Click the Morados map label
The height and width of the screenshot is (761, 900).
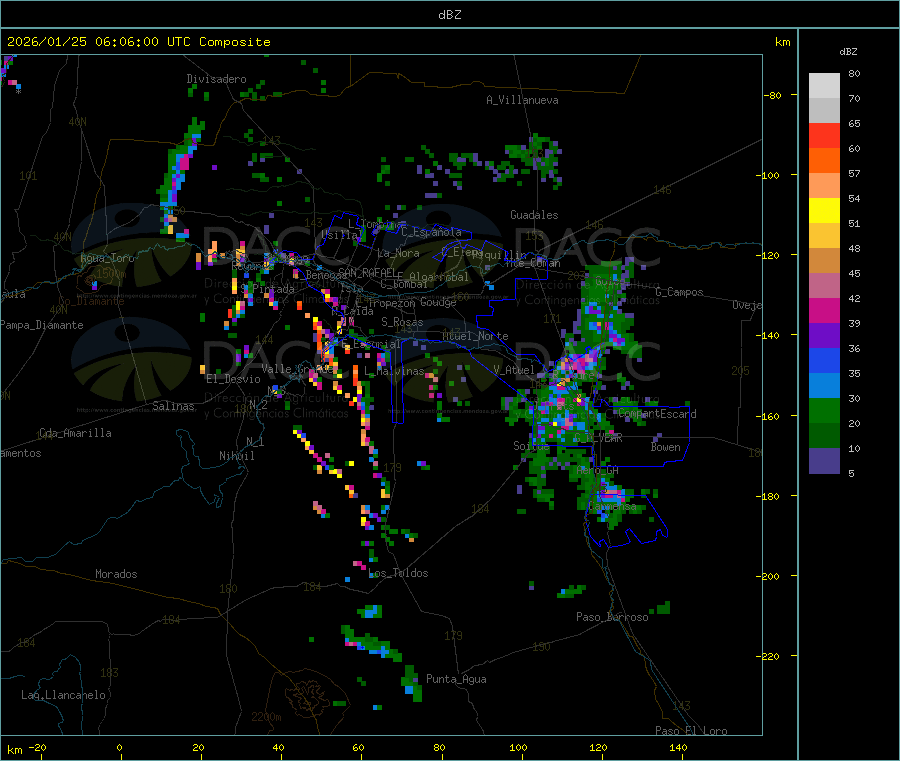(x=116, y=574)
